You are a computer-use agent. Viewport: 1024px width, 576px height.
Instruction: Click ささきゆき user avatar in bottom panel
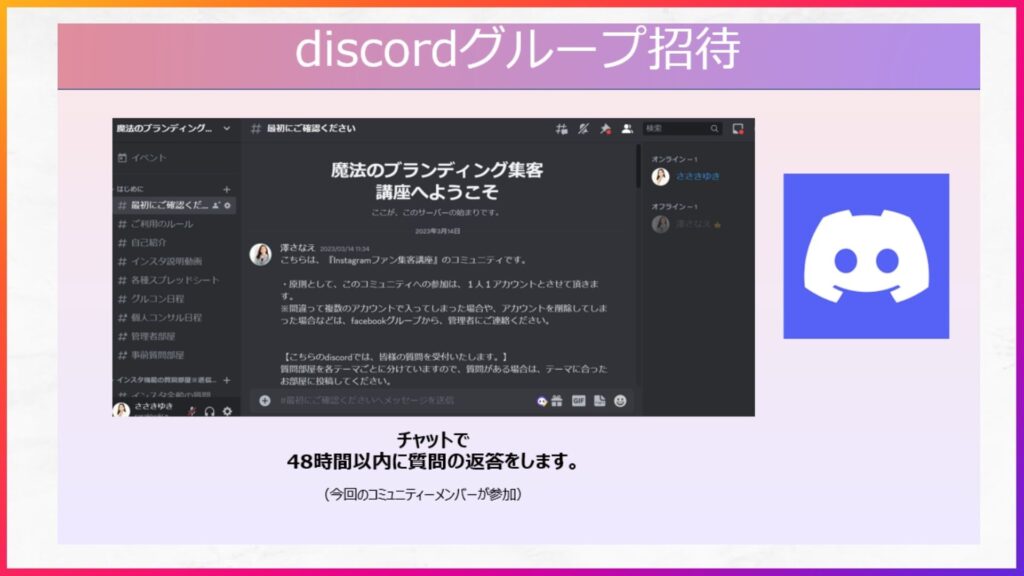click(121, 409)
